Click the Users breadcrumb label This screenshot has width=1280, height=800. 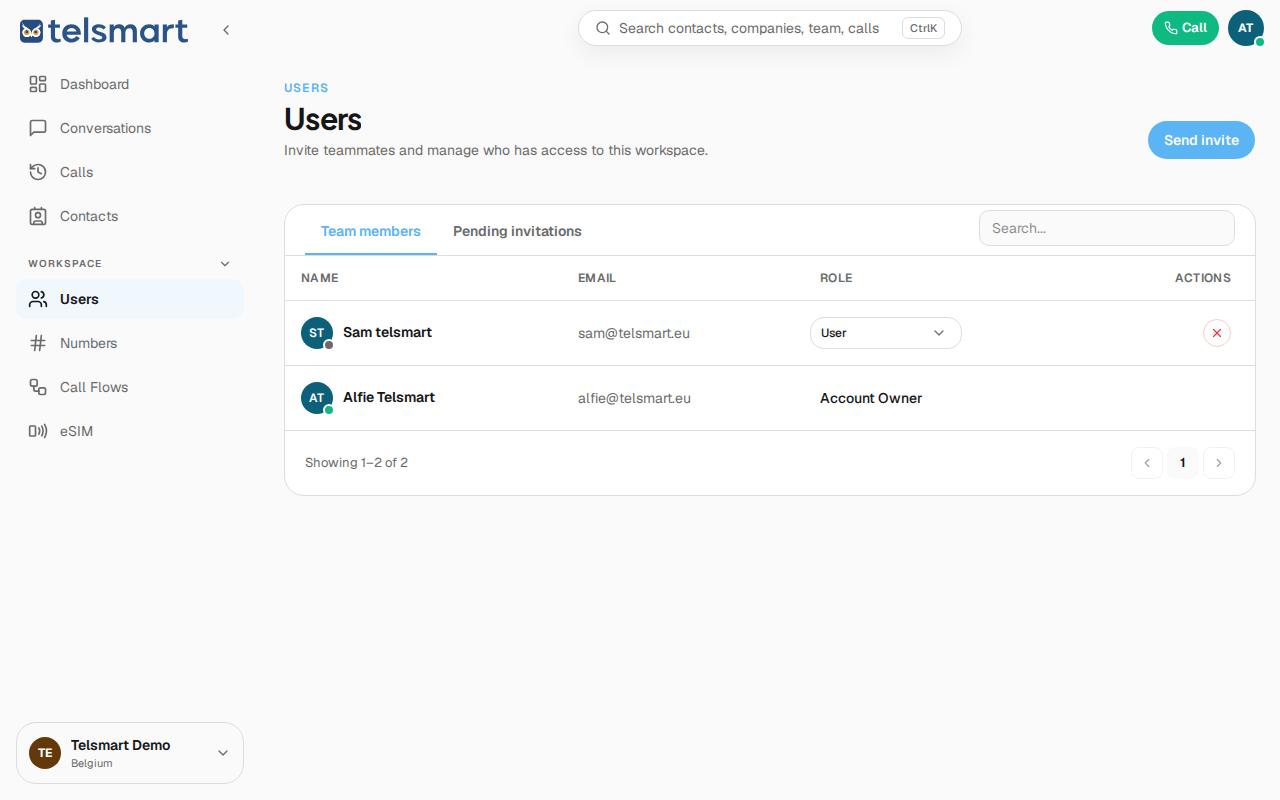coord(306,88)
